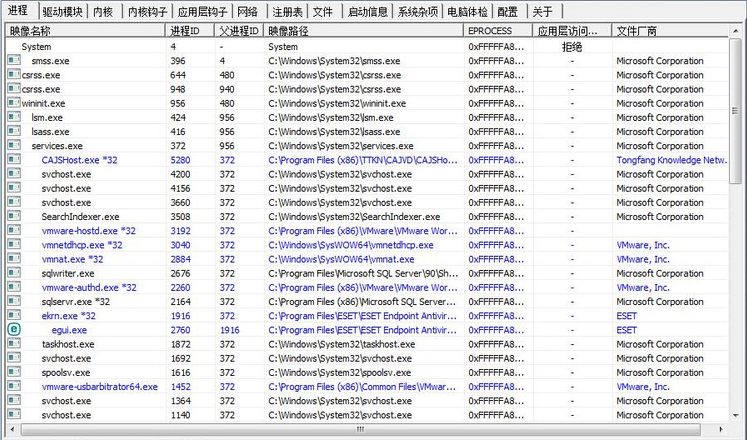Select the egui.exe process name
Viewport: 747px width, 440px height.
[x=69, y=330]
